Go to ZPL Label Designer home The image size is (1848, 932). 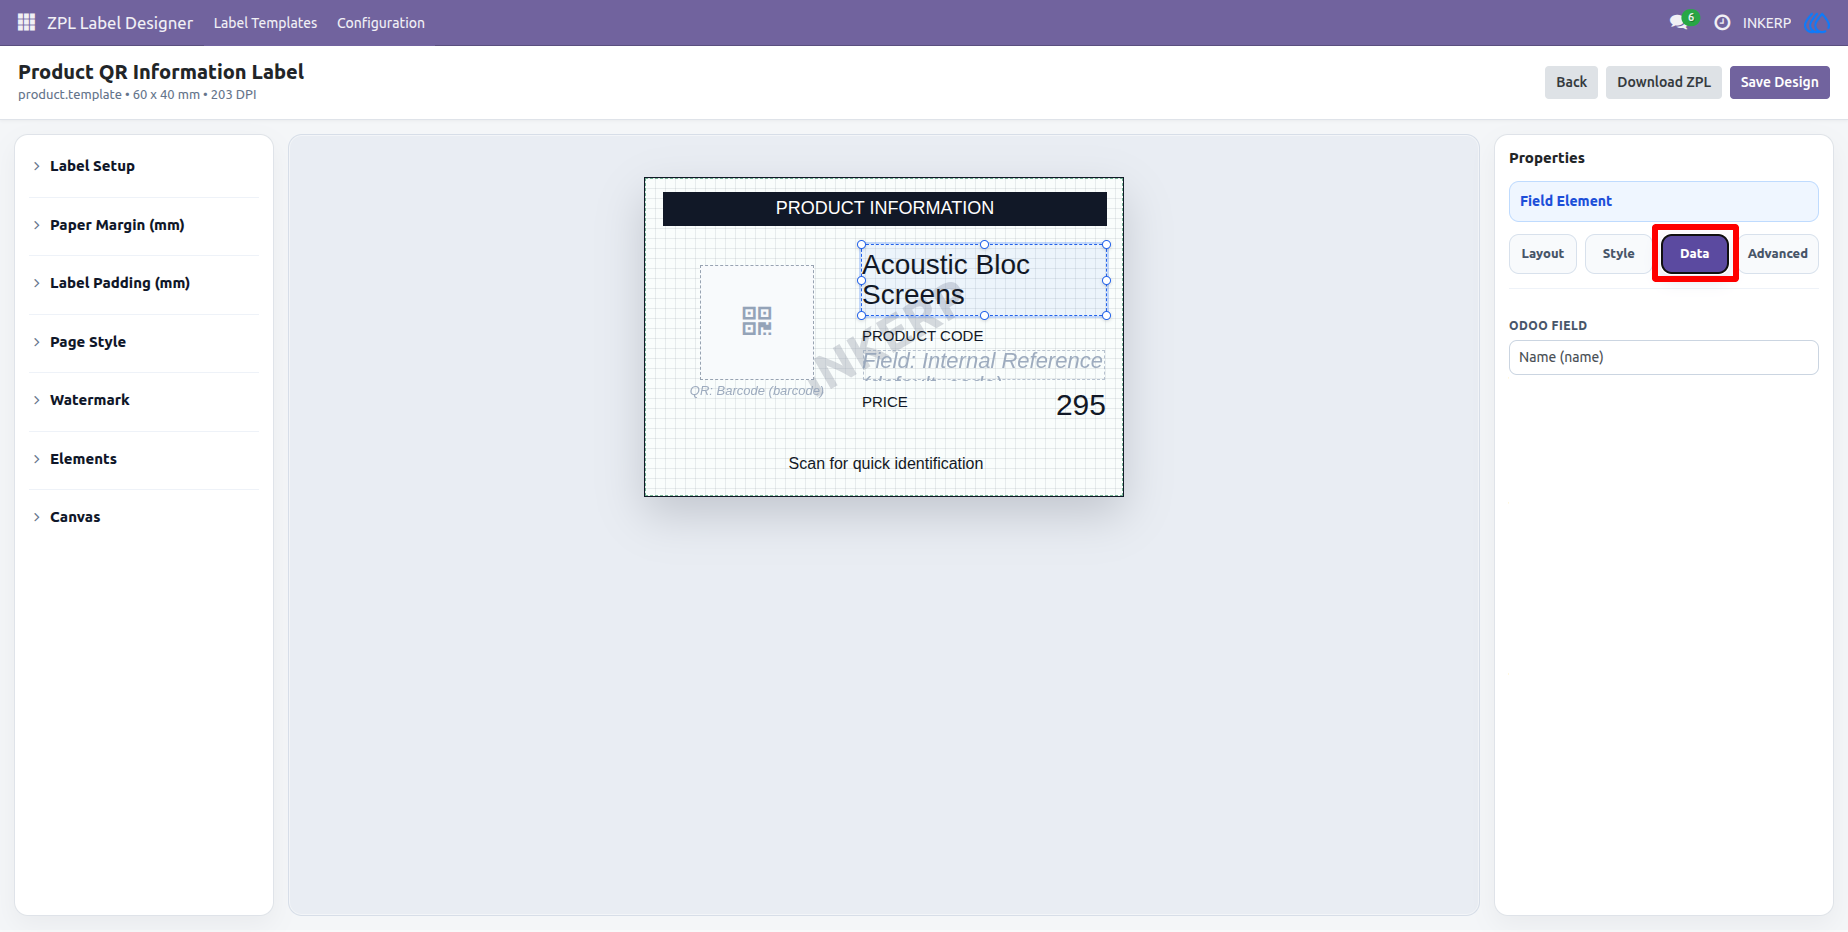(x=120, y=23)
